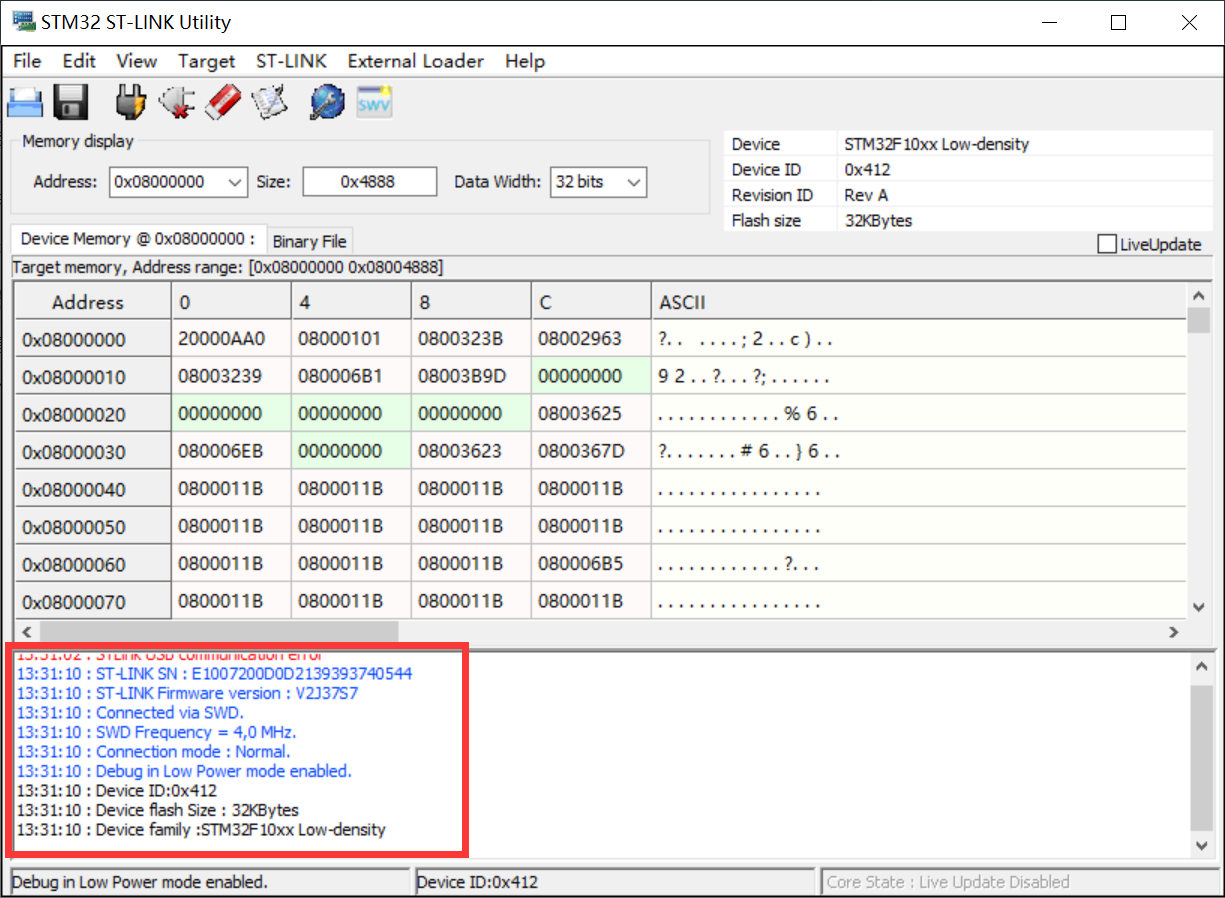Click the Size input field

click(369, 182)
